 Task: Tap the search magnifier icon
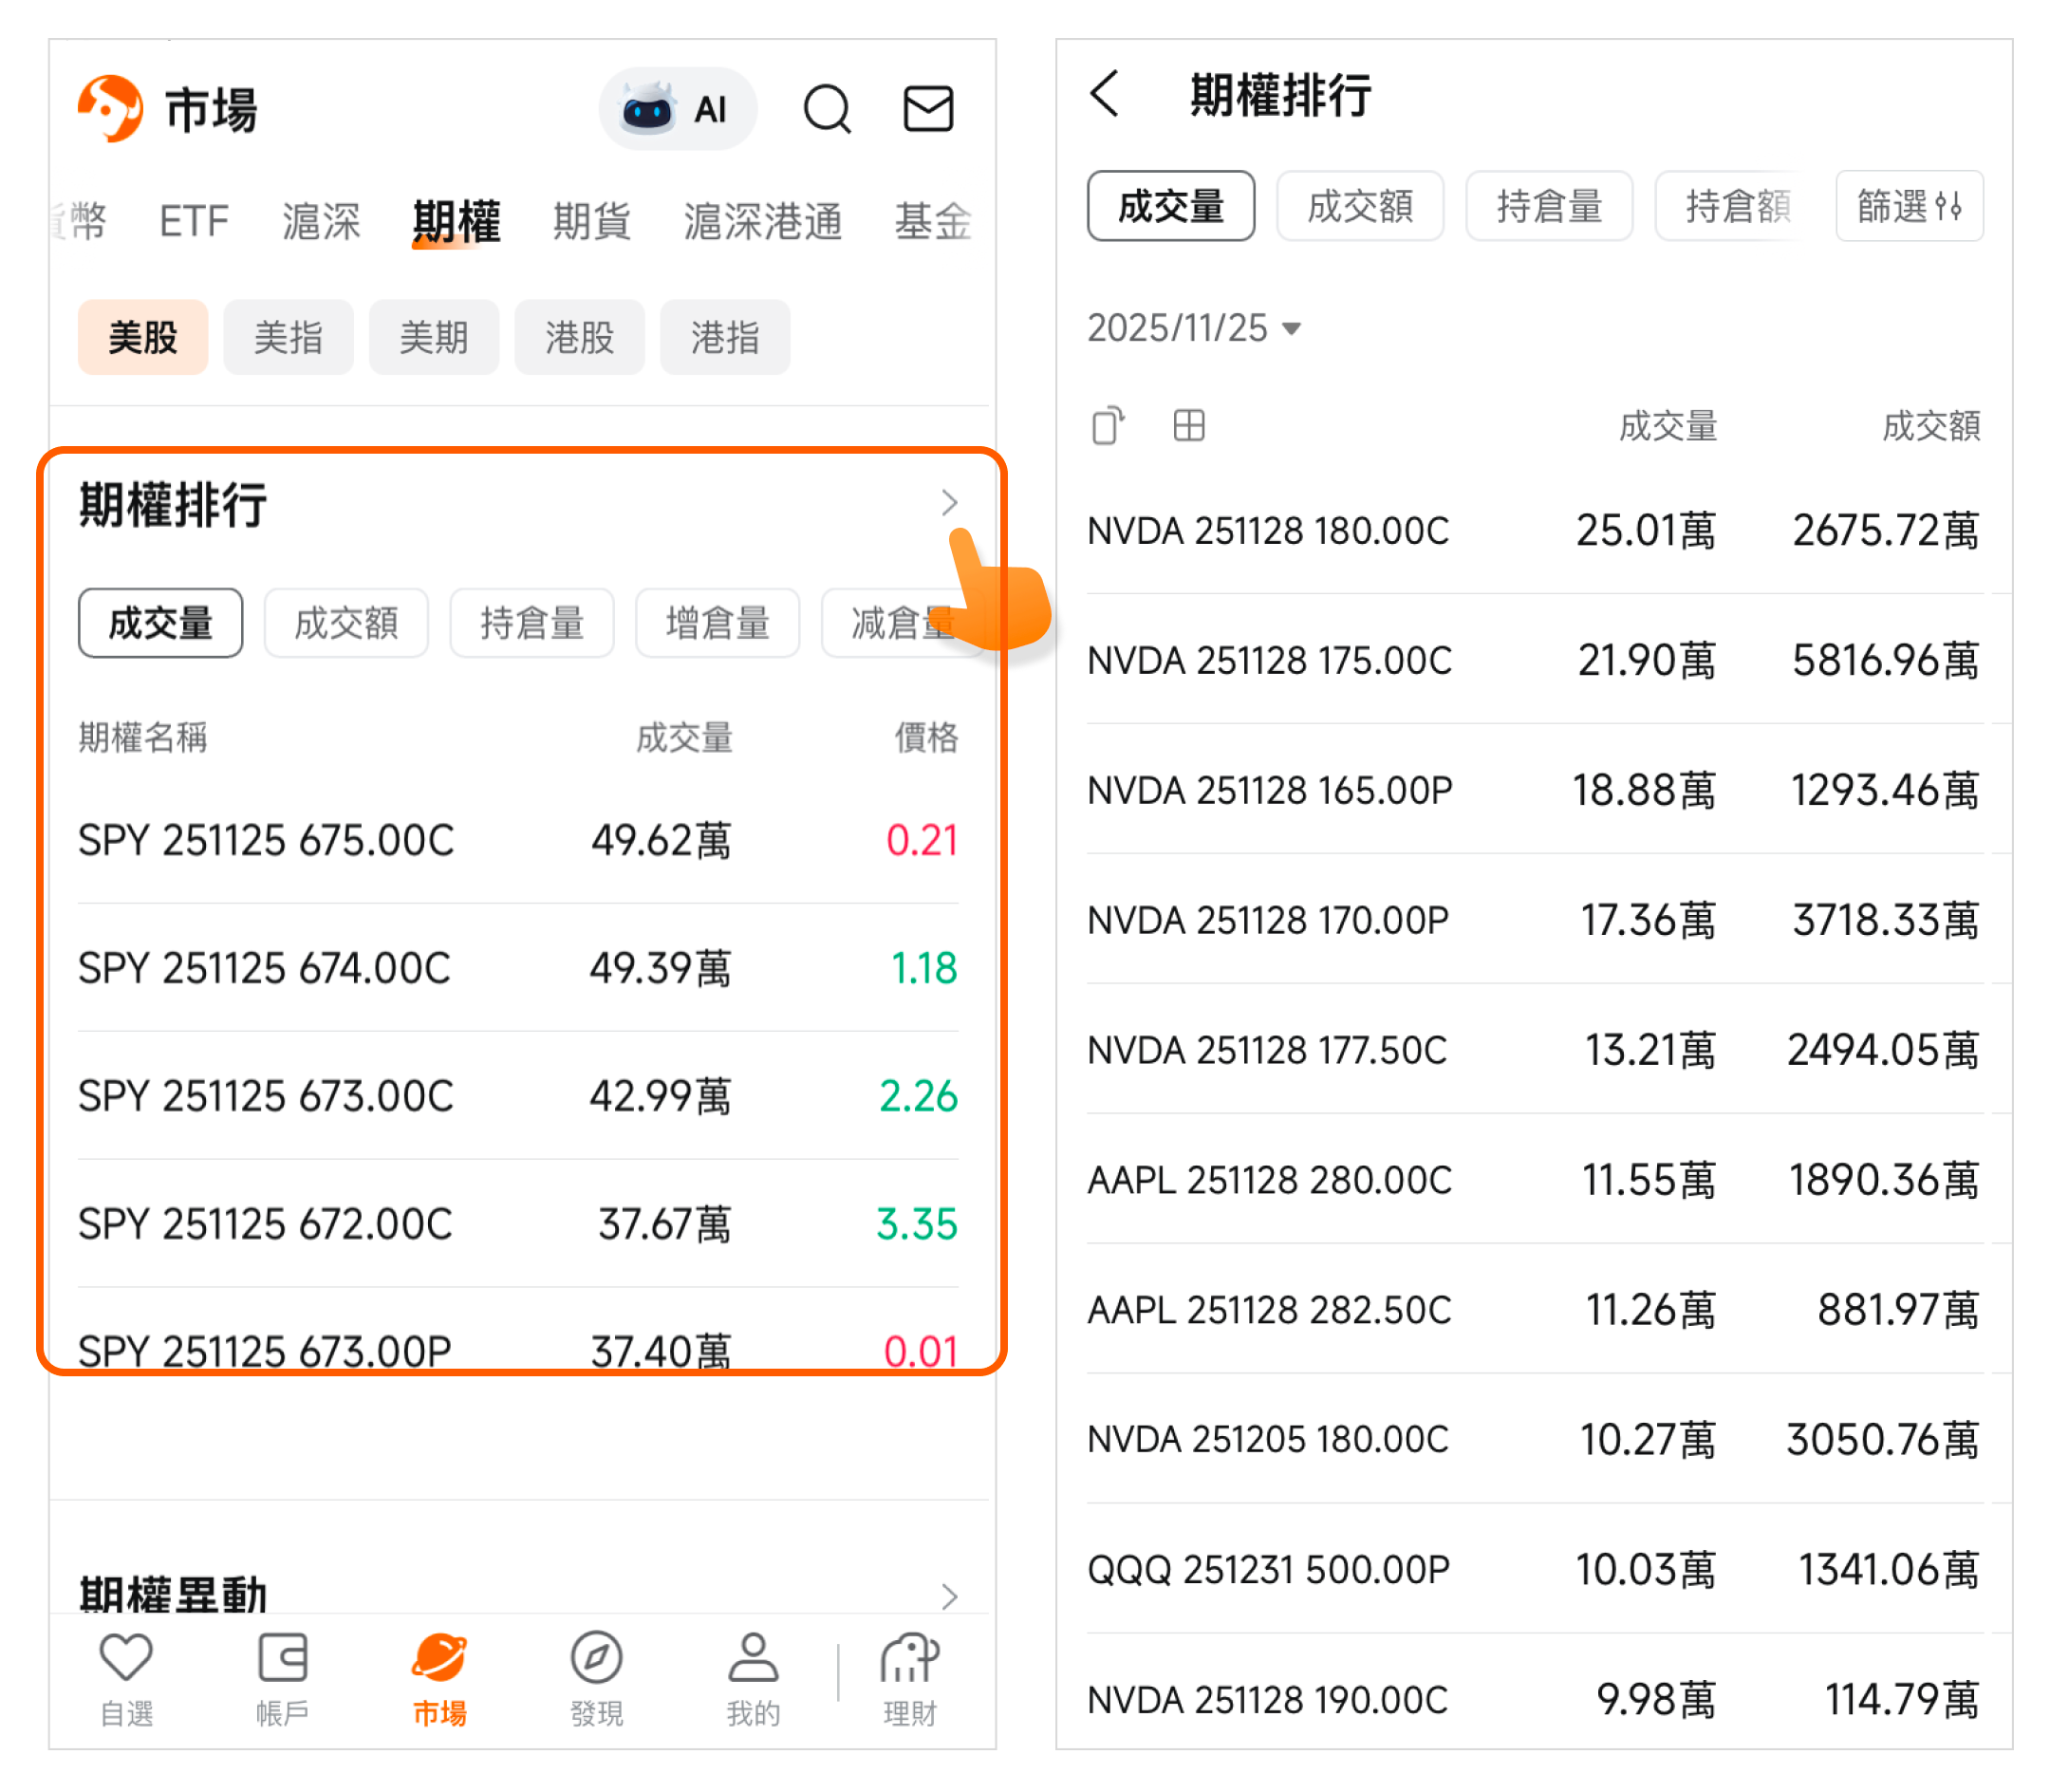(x=826, y=108)
